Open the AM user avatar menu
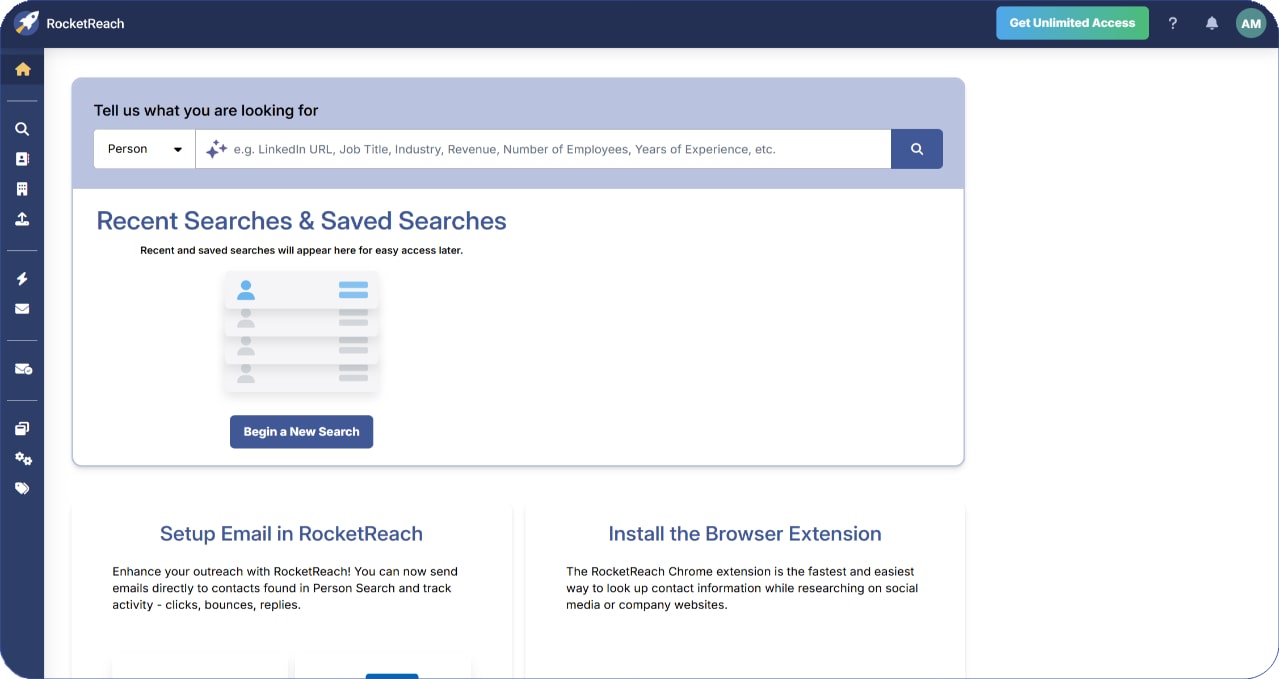Image resolution: width=1279 pixels, height=679 pixels. tap(1251, 23)
